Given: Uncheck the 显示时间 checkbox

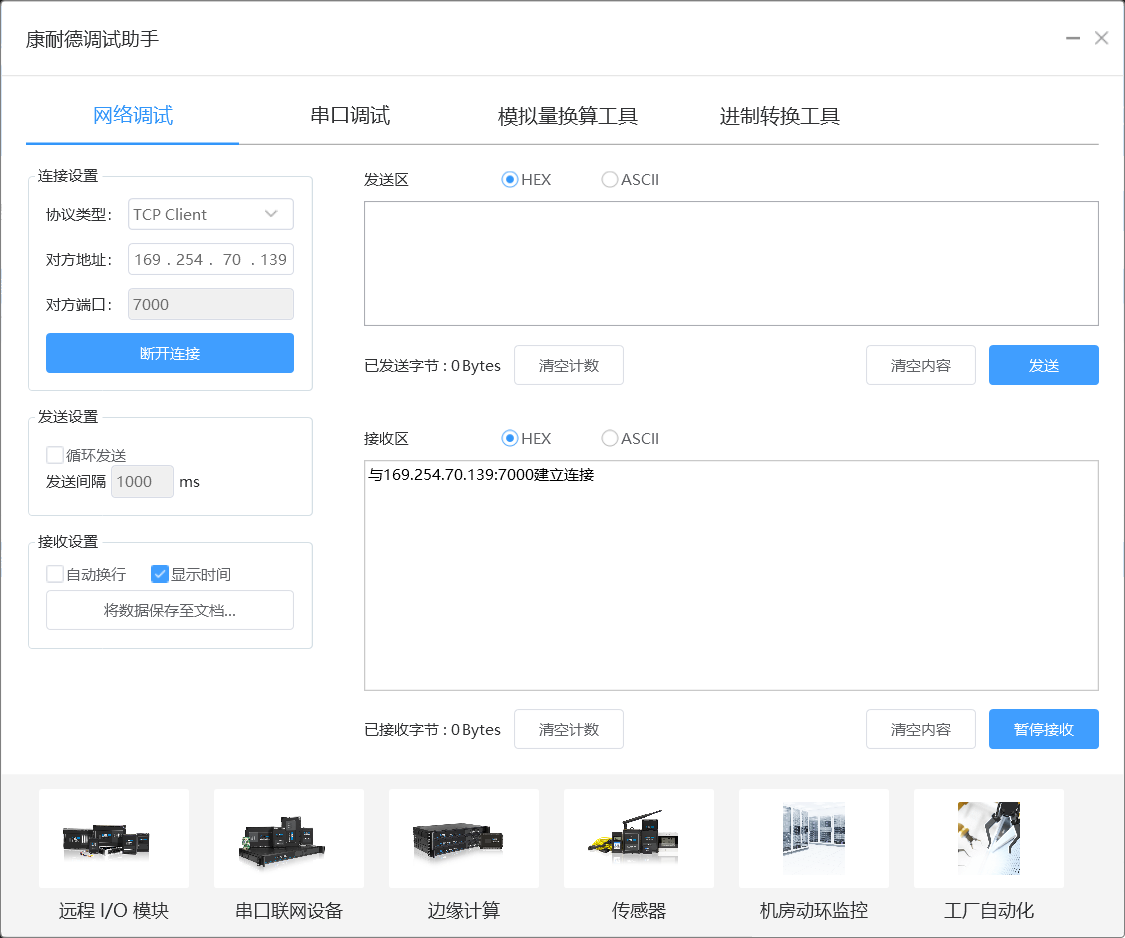Looking at the screenshot, I should click(159, 574).
